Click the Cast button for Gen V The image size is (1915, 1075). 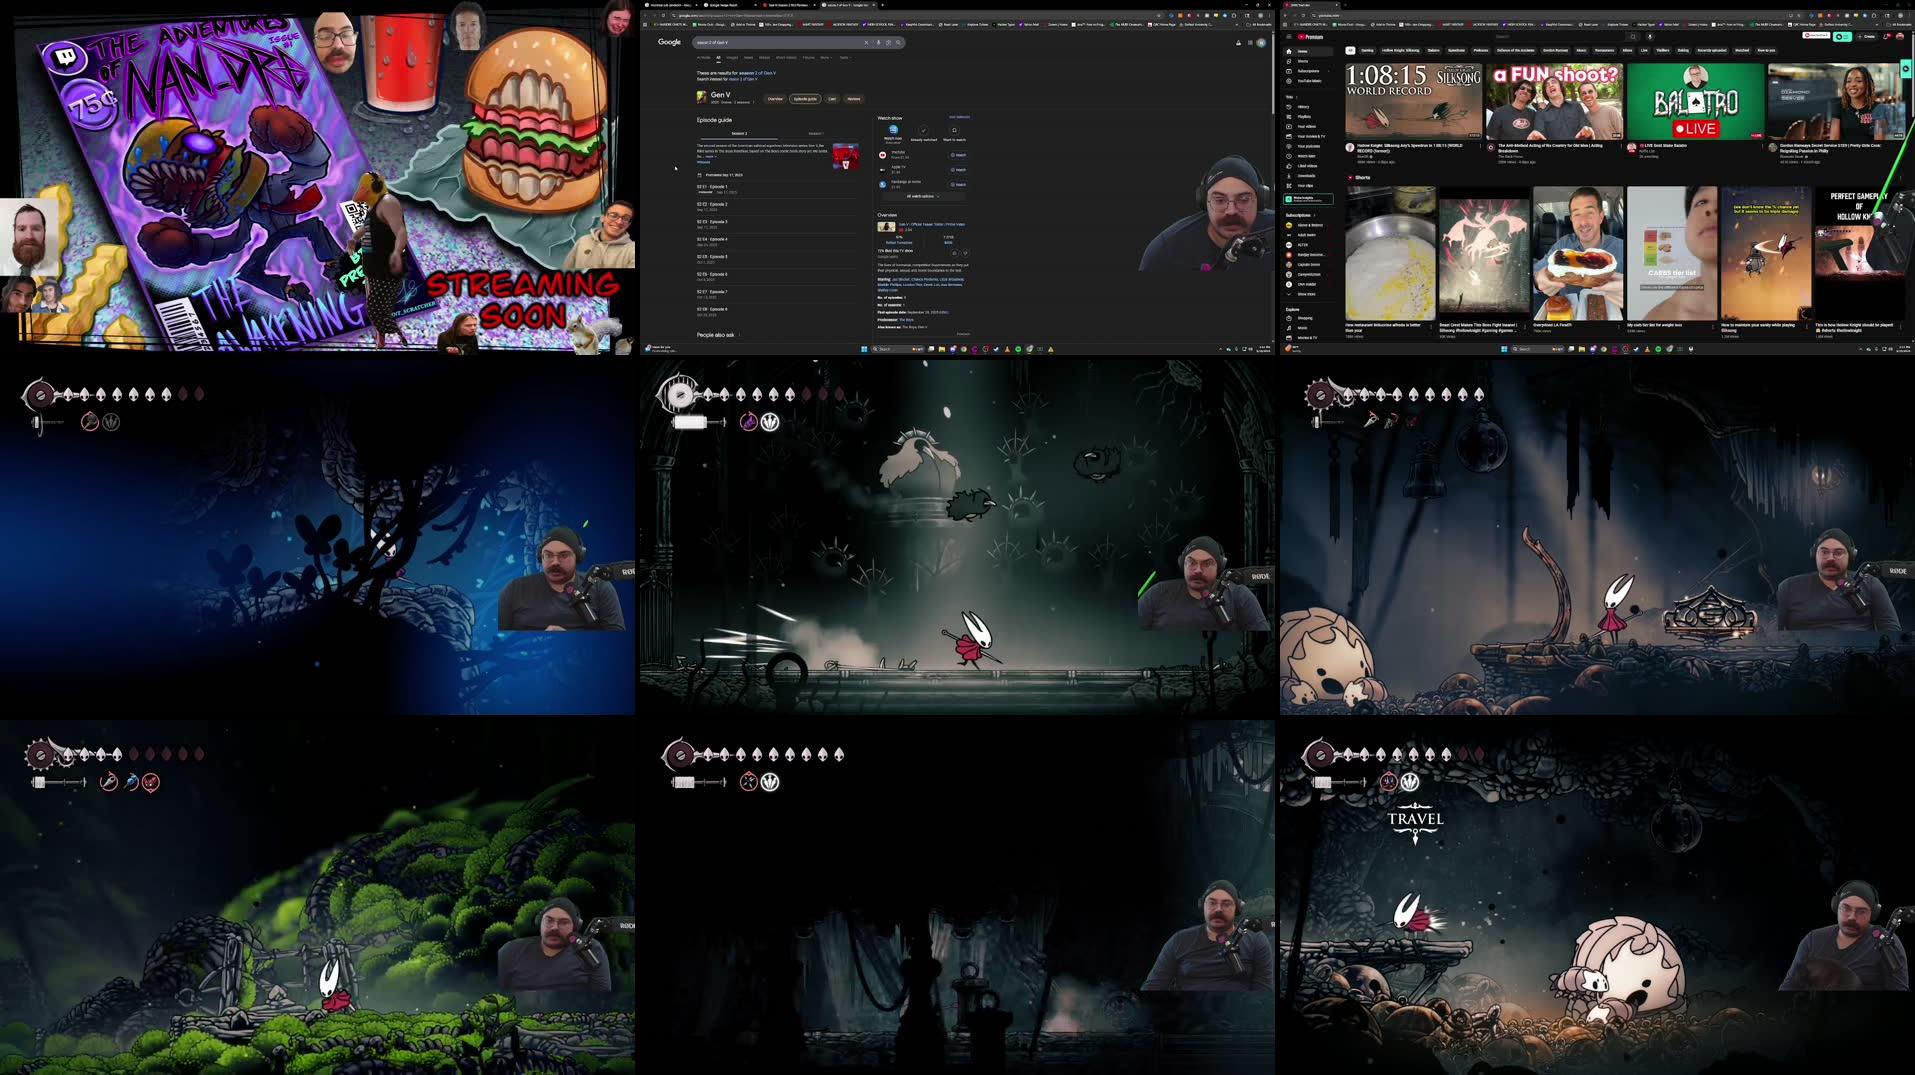[832, 99]
